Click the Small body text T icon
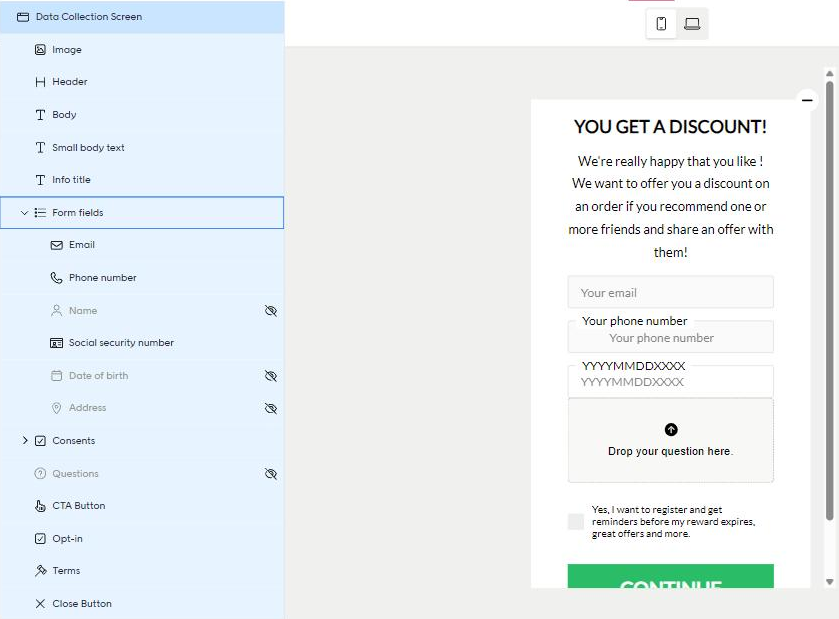 point(40,148)
